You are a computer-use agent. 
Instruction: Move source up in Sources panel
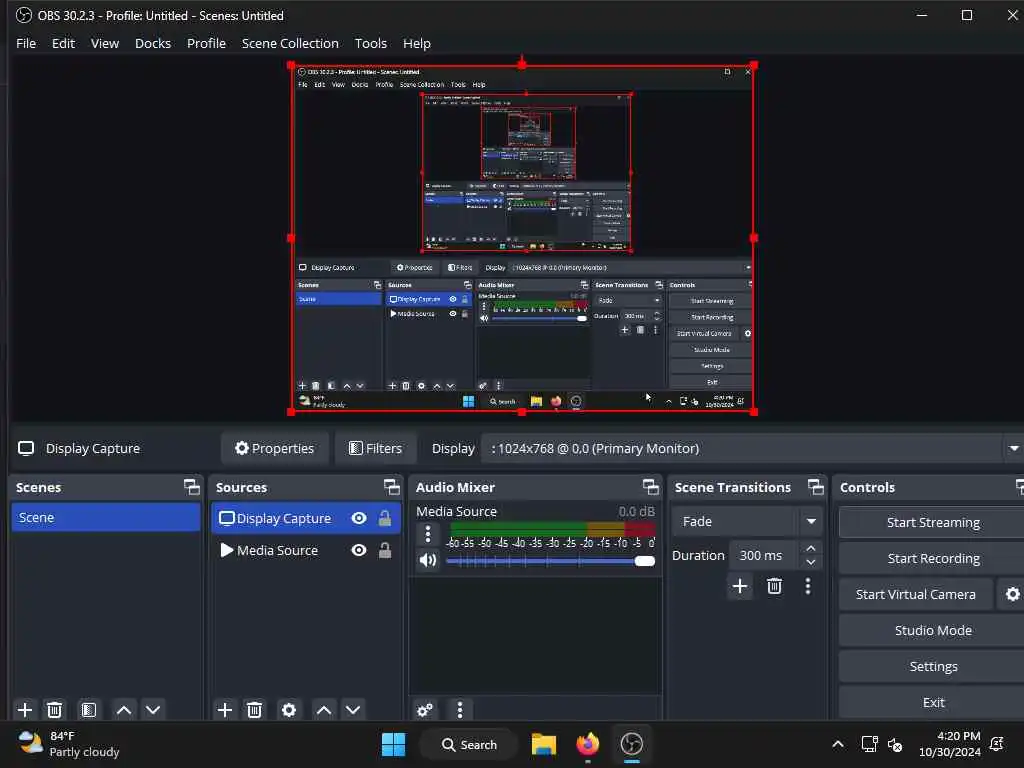pos(323,710)
